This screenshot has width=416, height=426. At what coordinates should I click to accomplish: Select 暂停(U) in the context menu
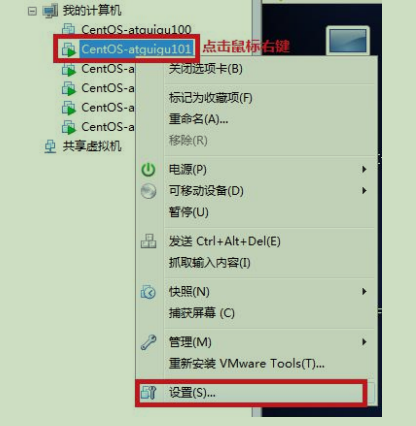(x=188, y=212)
